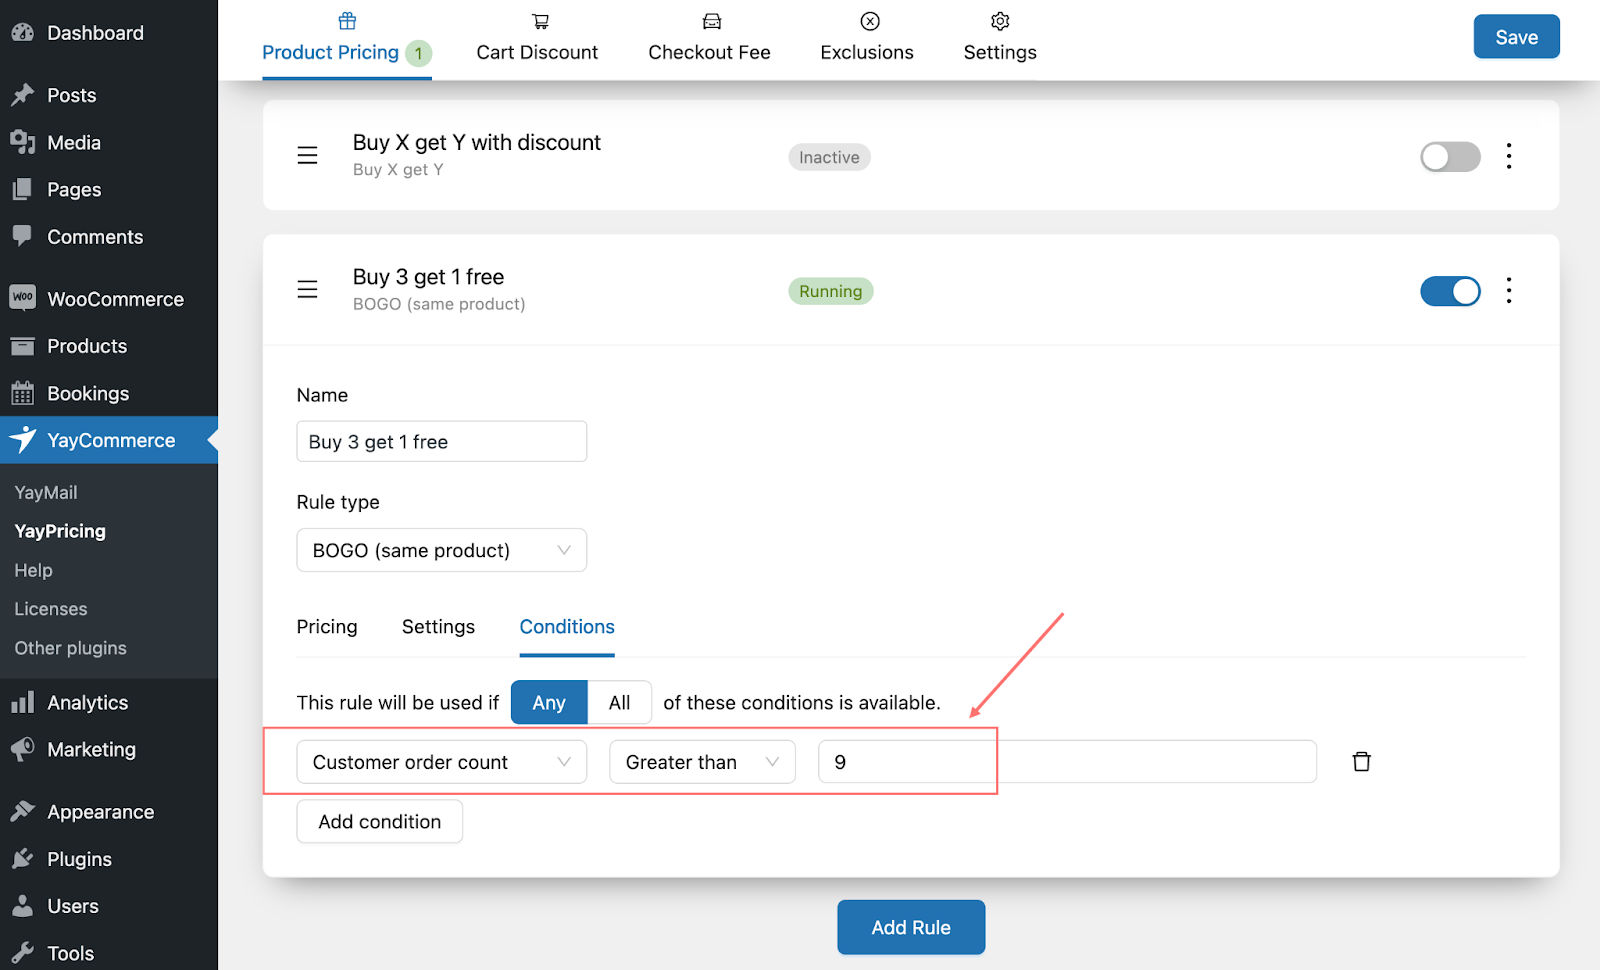1600x970 pixels.
Task: Select the rule's Conditions tab
Action: 567,627
